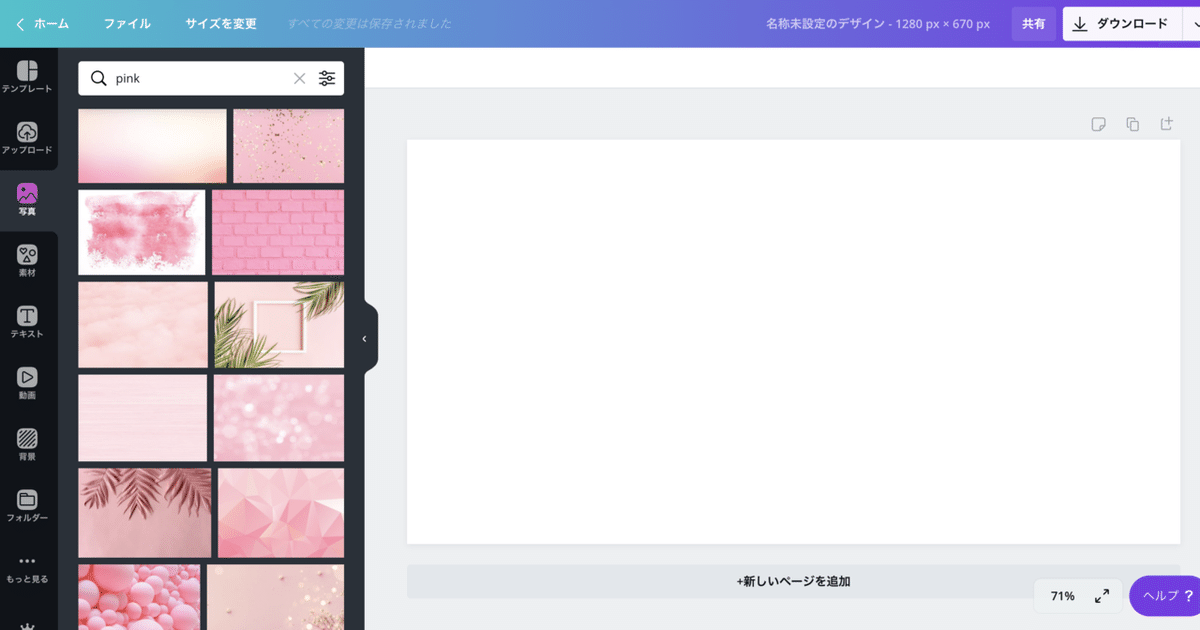Click the 共有 (Share) button
This screenshot has height=630, width=1200.
coord(1034,23)
